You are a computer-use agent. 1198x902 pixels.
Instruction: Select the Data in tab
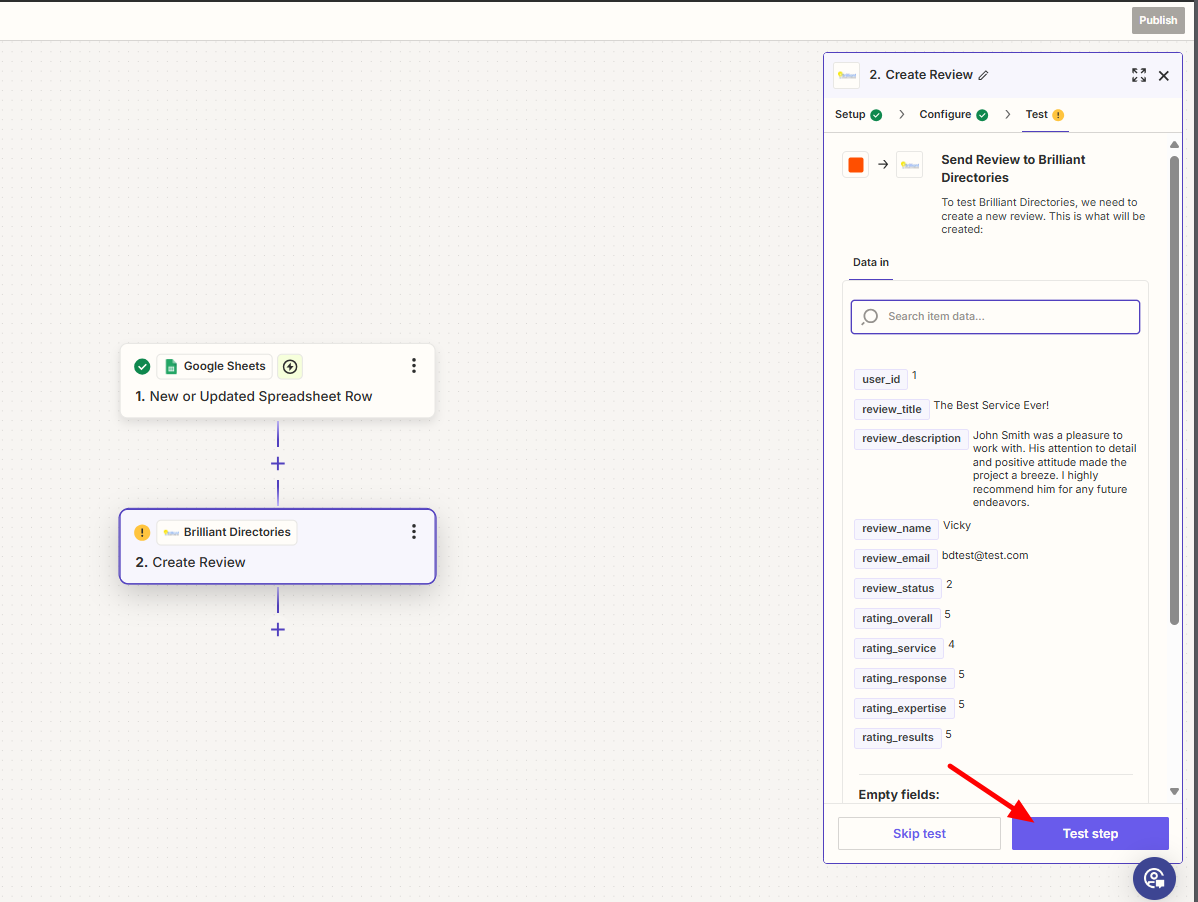pos(870,262)
